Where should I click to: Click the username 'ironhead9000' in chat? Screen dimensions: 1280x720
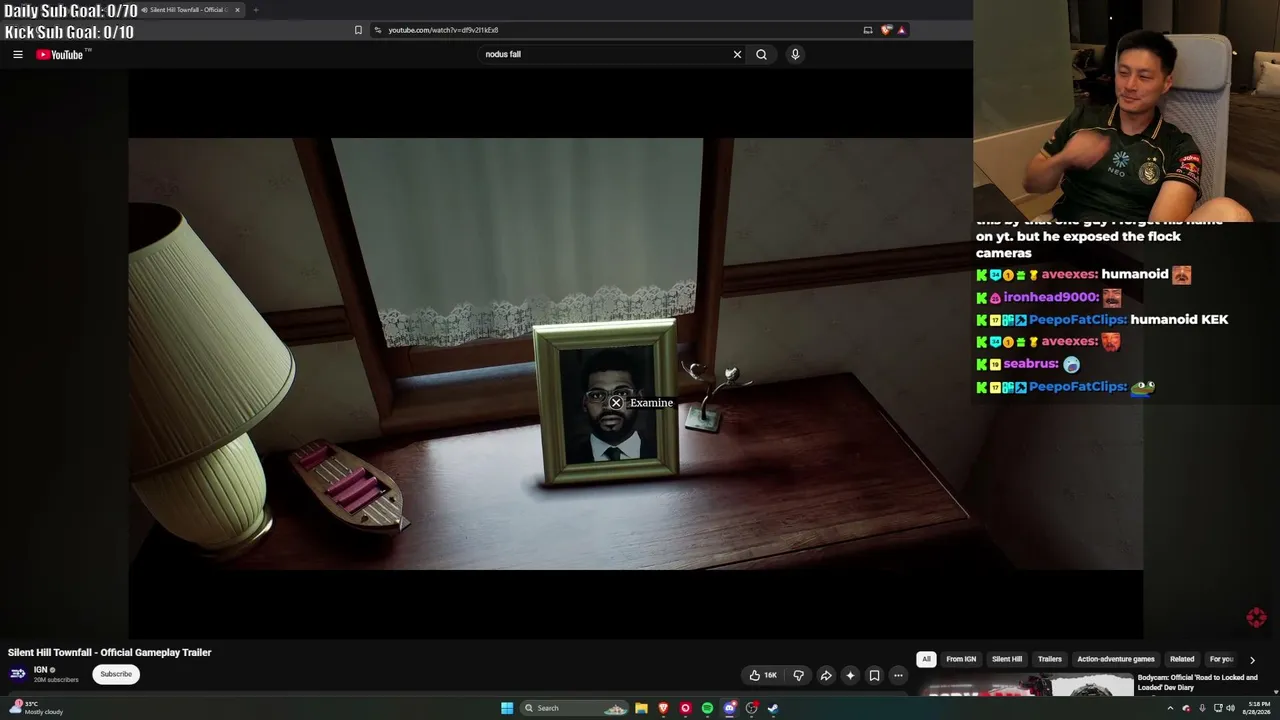tap(1051, 297)
